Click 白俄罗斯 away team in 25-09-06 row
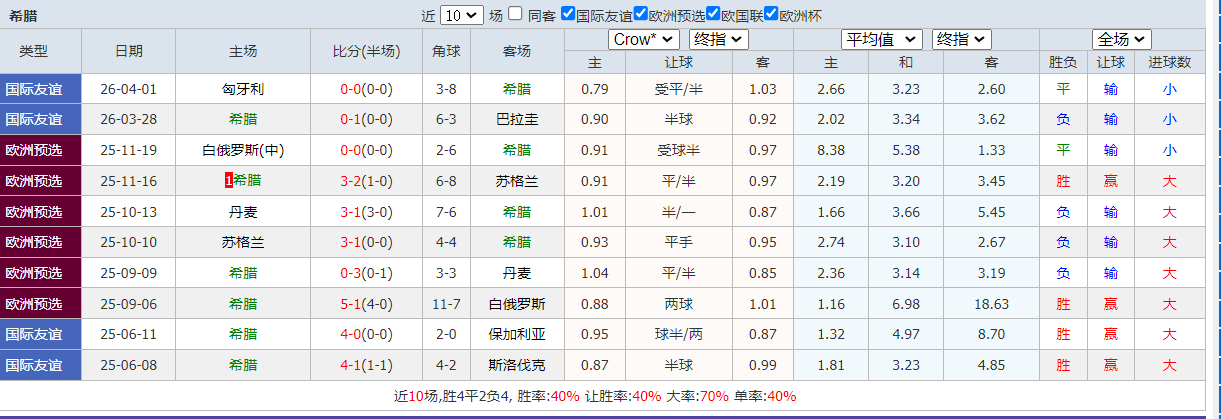Viewport: 1221px width, 419px height. pos(517,304)
